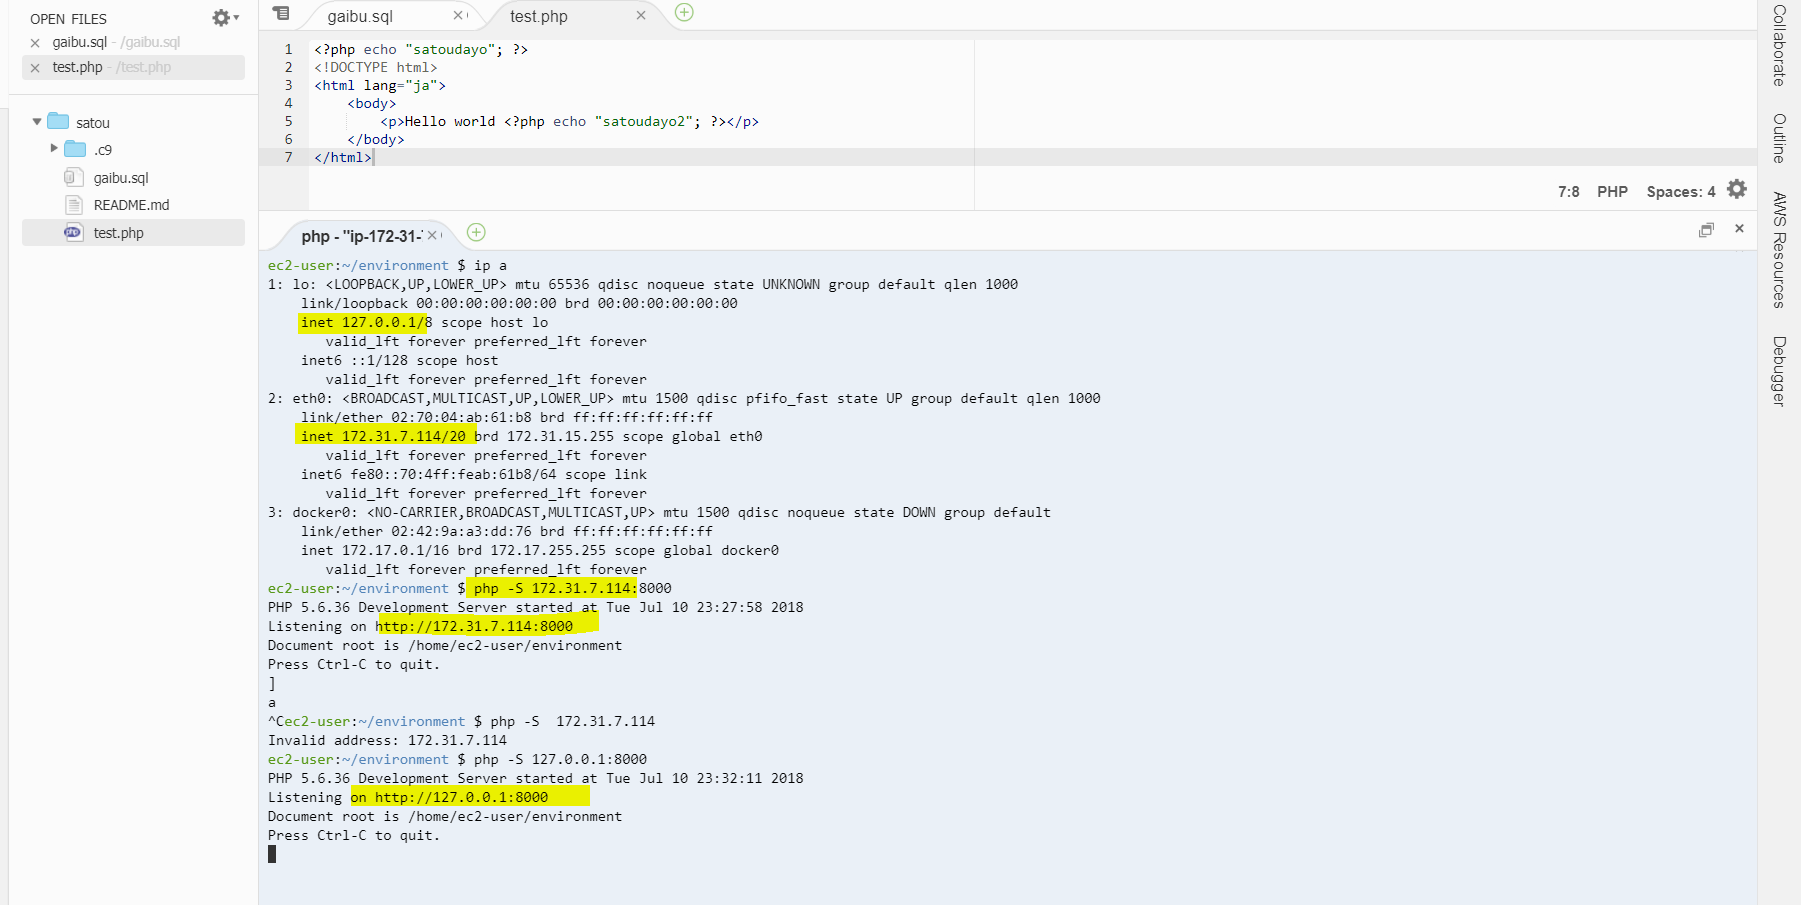
Task: Open the editor tab list menu icon
Action: tap(282, 14)
